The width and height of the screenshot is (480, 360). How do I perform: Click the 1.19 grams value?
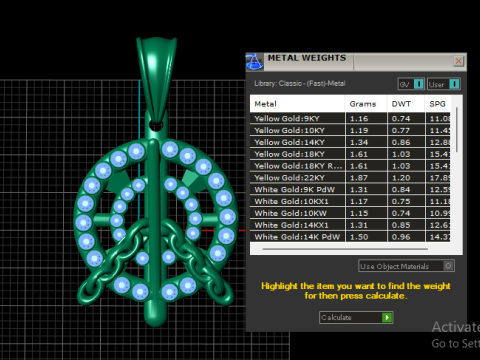pyautogui.click(x=359, y=130)
